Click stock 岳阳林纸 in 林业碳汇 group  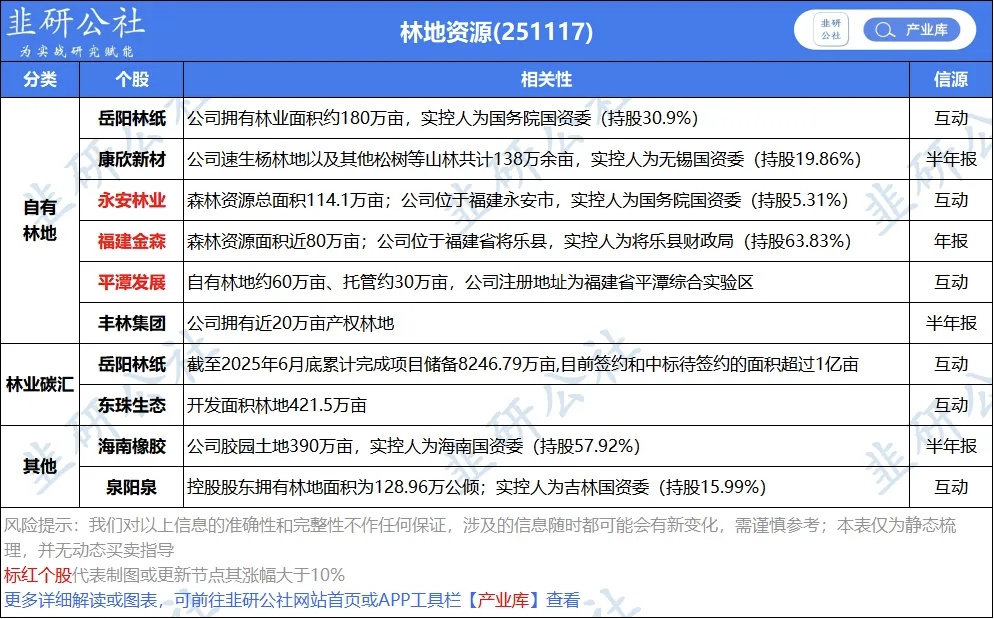tap(132, 364)
